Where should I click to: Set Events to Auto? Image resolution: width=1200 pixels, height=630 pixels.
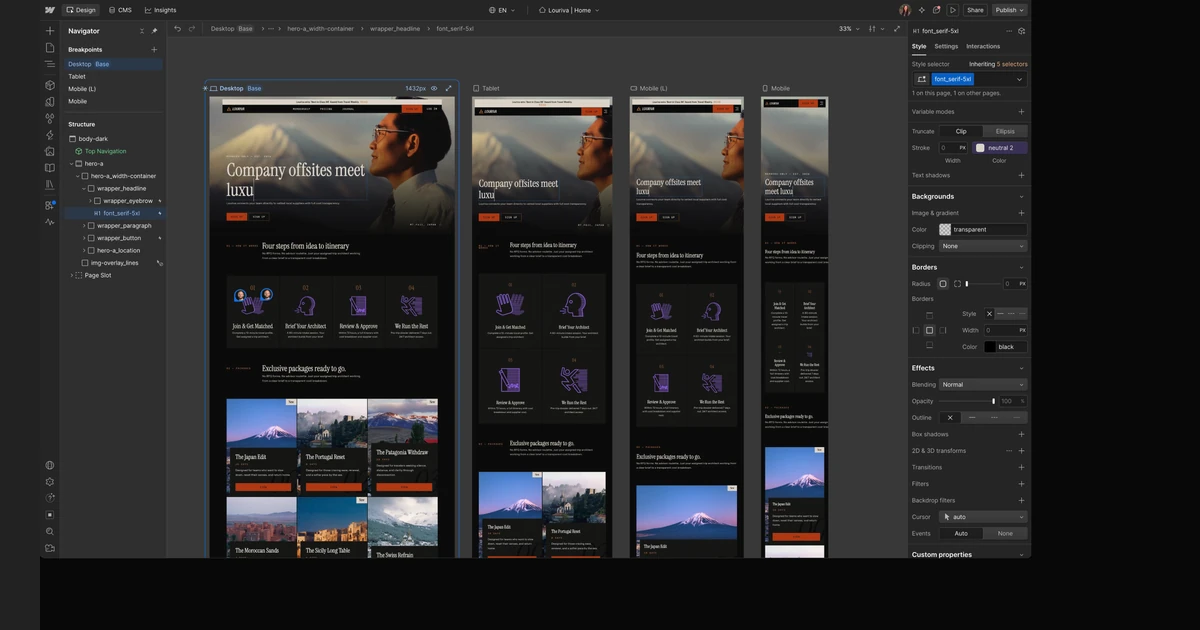pyautogui.click(x=961, y=533)
